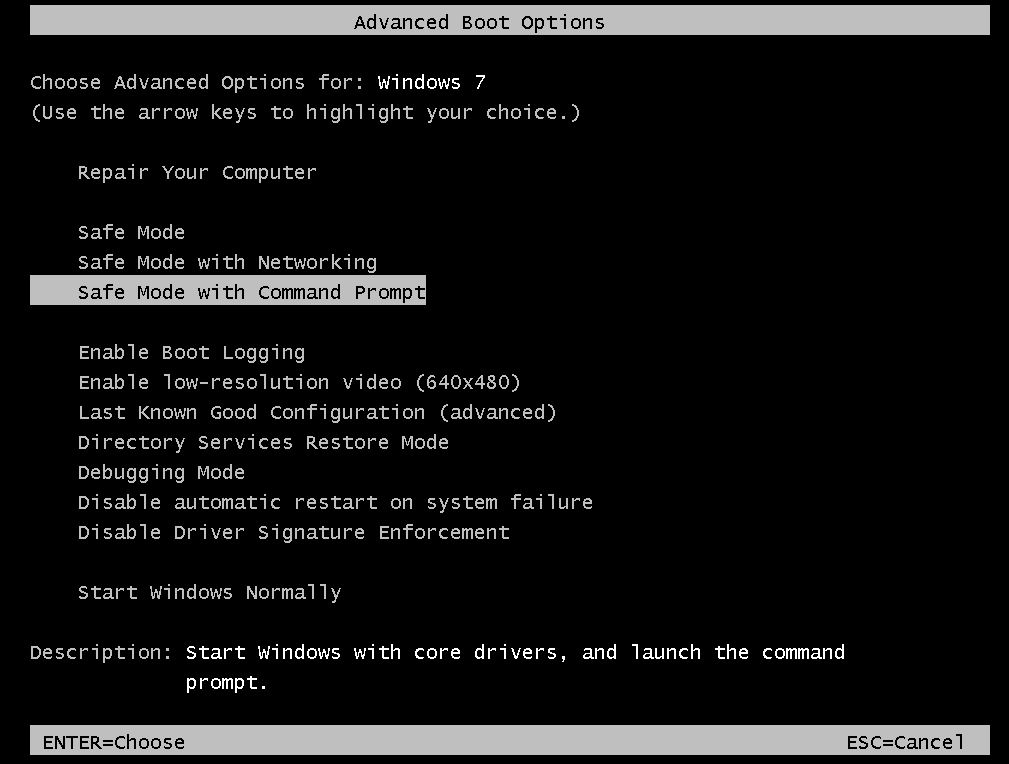The height and width of the screenshot is (764, 1009).
Task: Select Safe Mode with Networking
Action: click(227, 262)
